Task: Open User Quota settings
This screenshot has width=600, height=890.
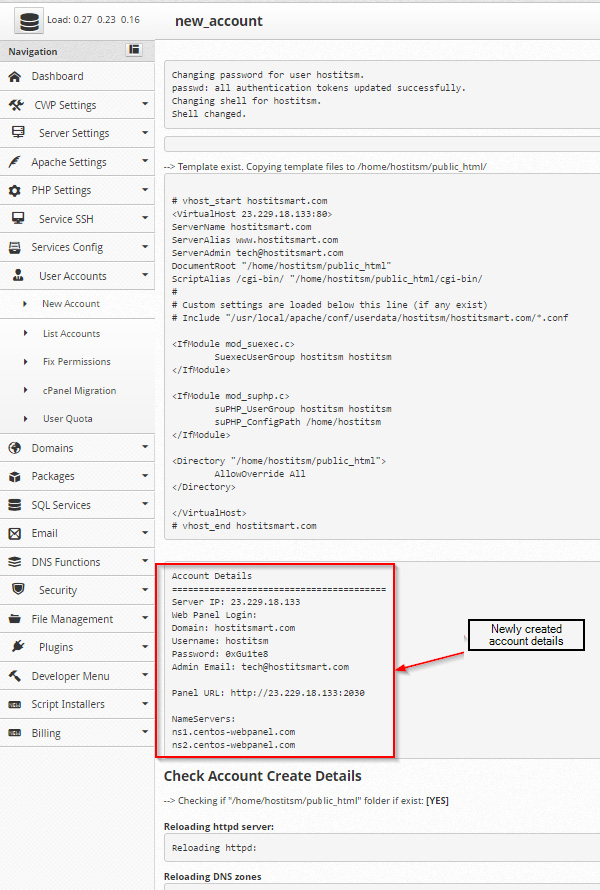Action: [67, 419]
